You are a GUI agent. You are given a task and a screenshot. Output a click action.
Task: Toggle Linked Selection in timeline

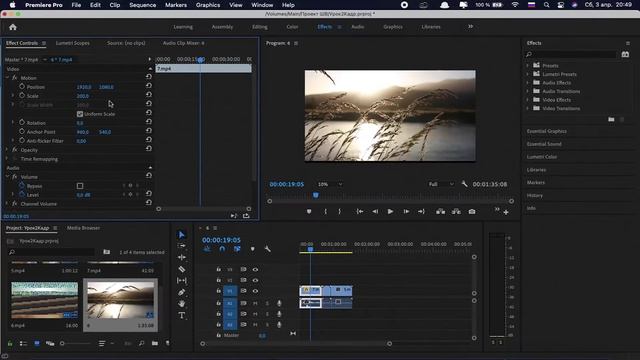[x=237, y=249]
